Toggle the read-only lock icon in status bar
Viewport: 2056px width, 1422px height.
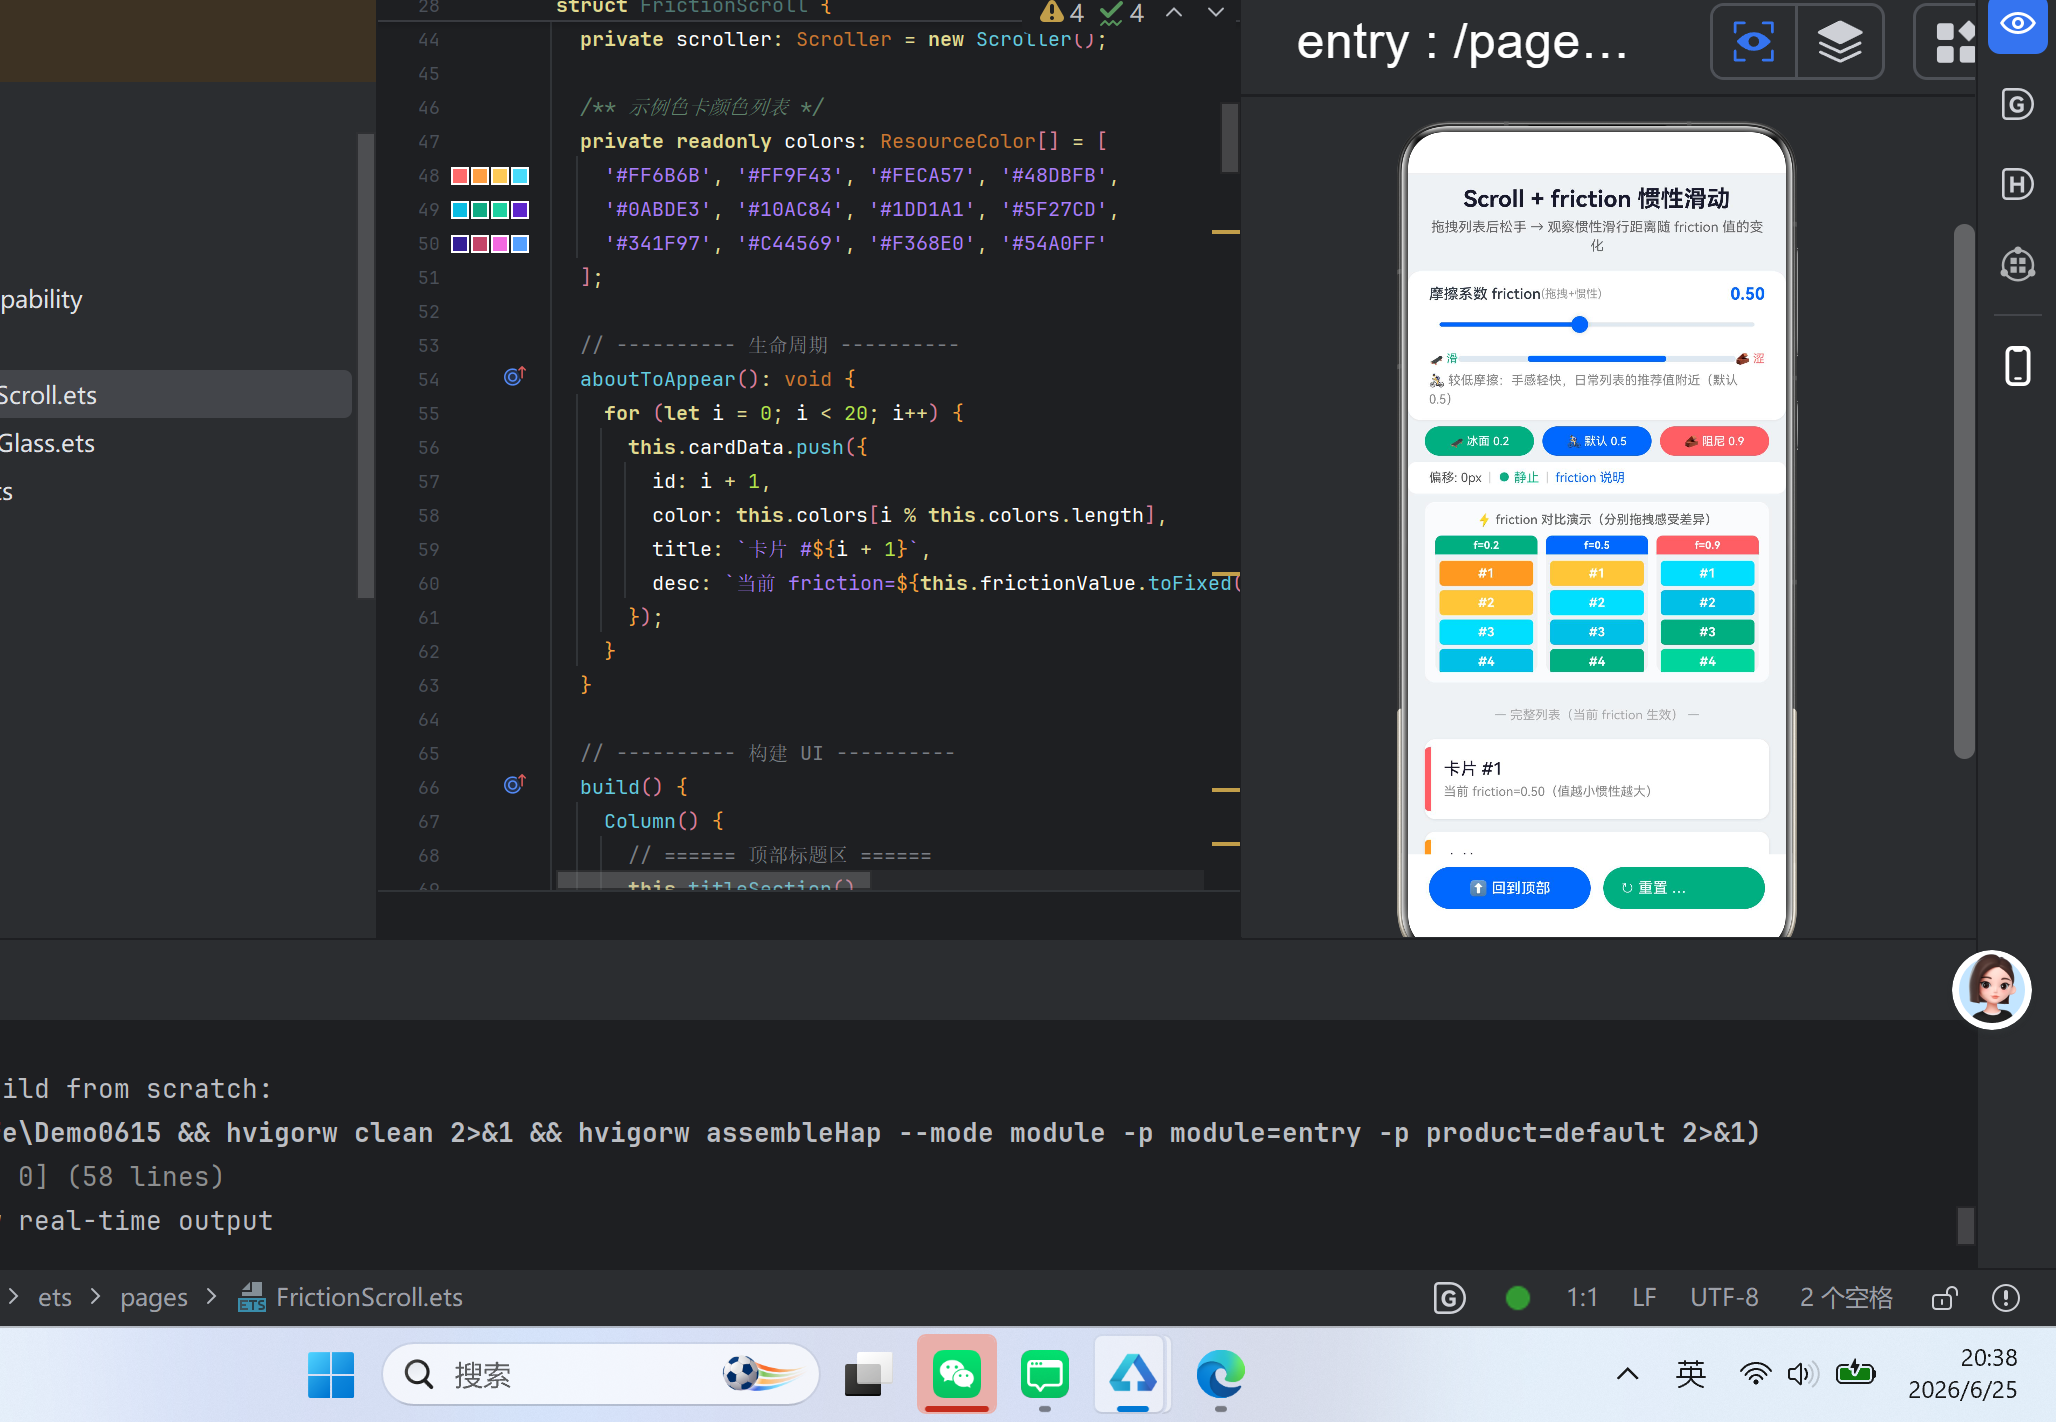[1945, 1298]
